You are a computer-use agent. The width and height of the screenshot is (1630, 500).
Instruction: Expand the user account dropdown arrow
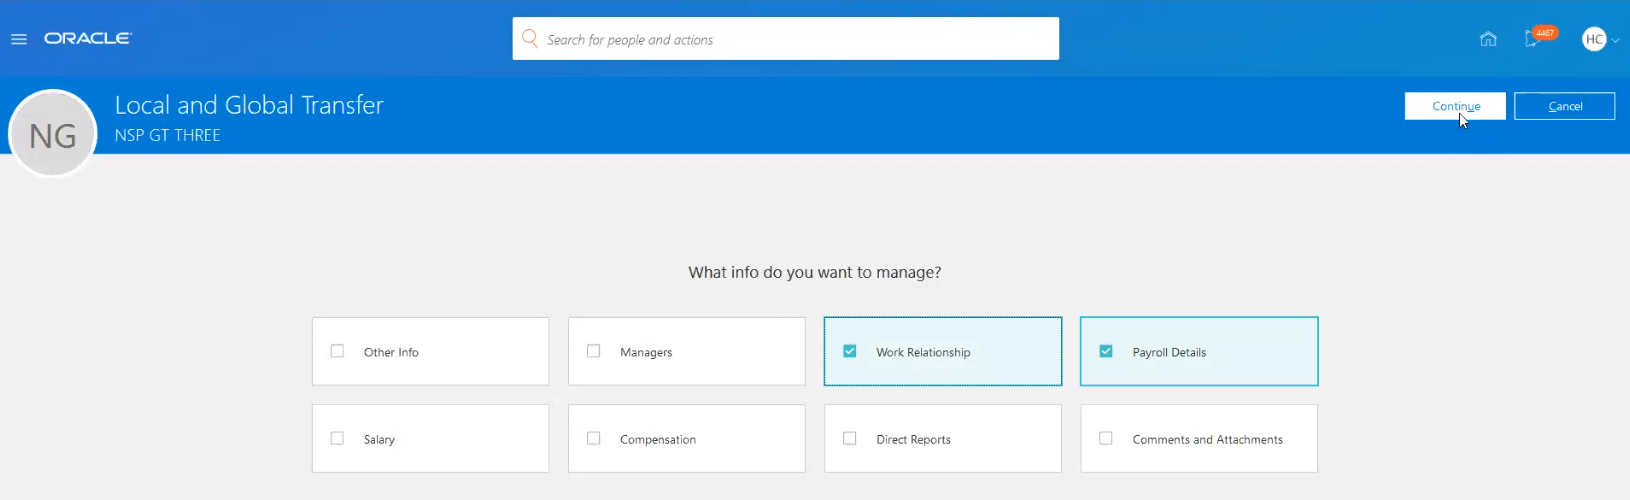(x=1616, y=40)
